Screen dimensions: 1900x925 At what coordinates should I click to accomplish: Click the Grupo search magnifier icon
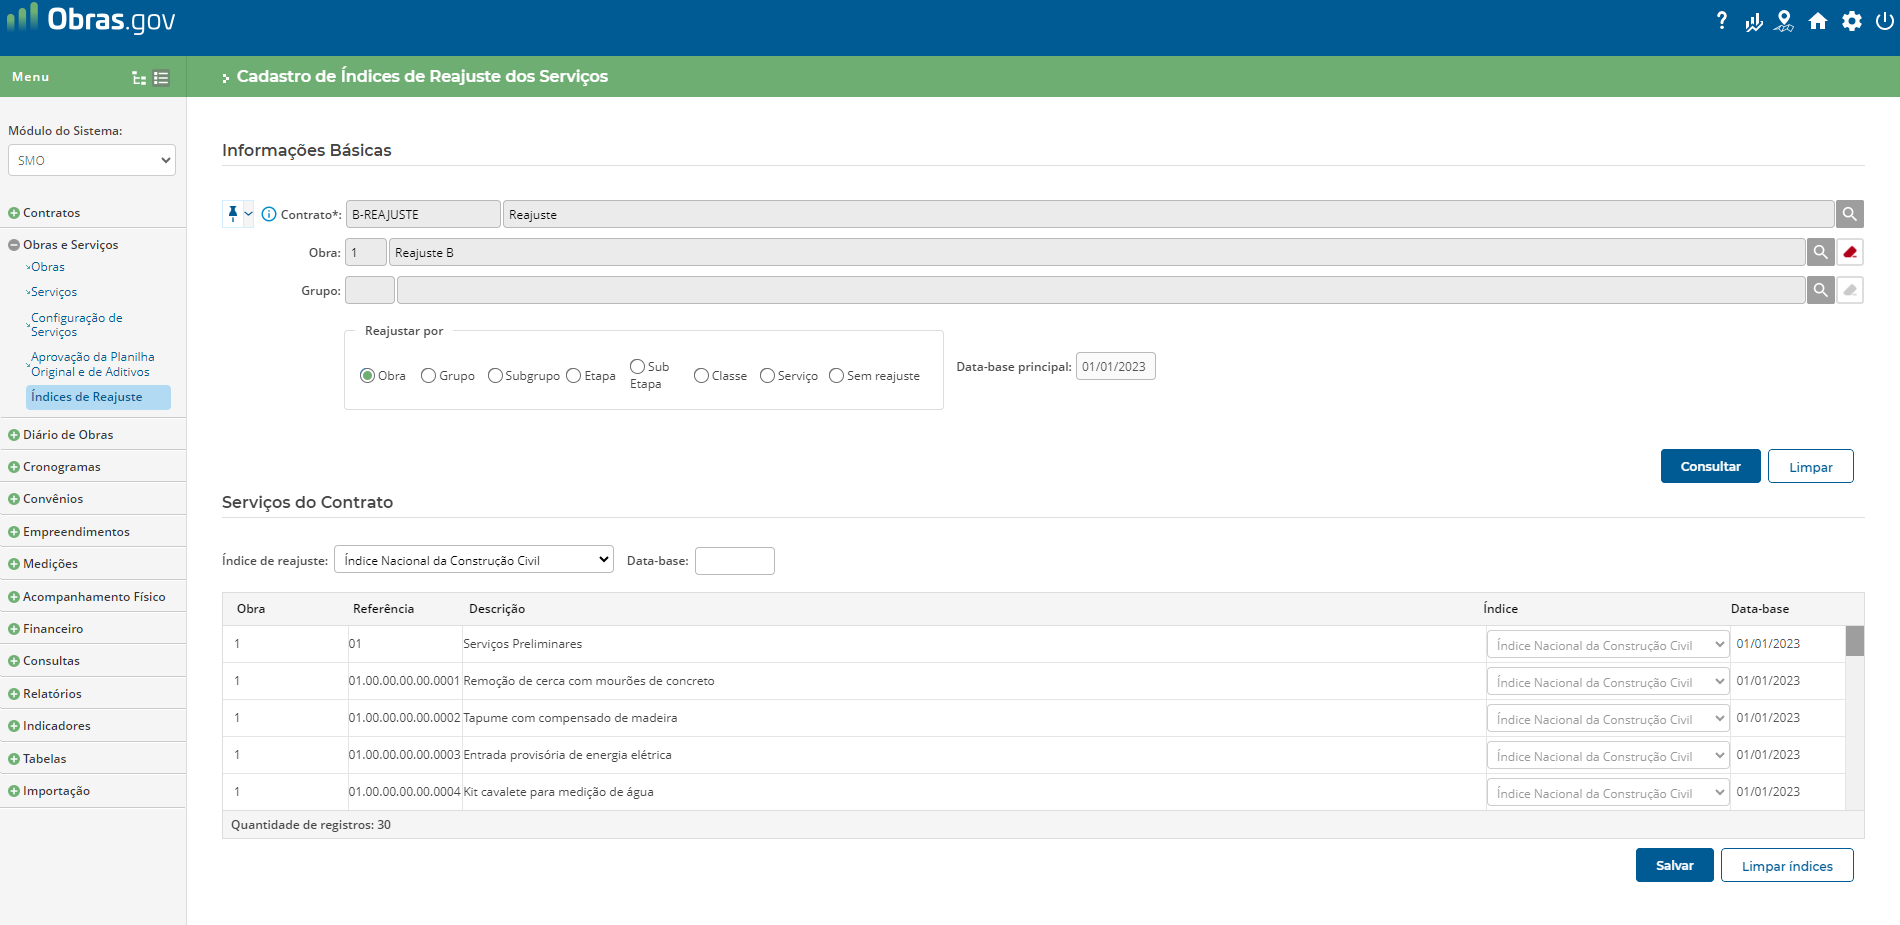tap(1820, 290)
